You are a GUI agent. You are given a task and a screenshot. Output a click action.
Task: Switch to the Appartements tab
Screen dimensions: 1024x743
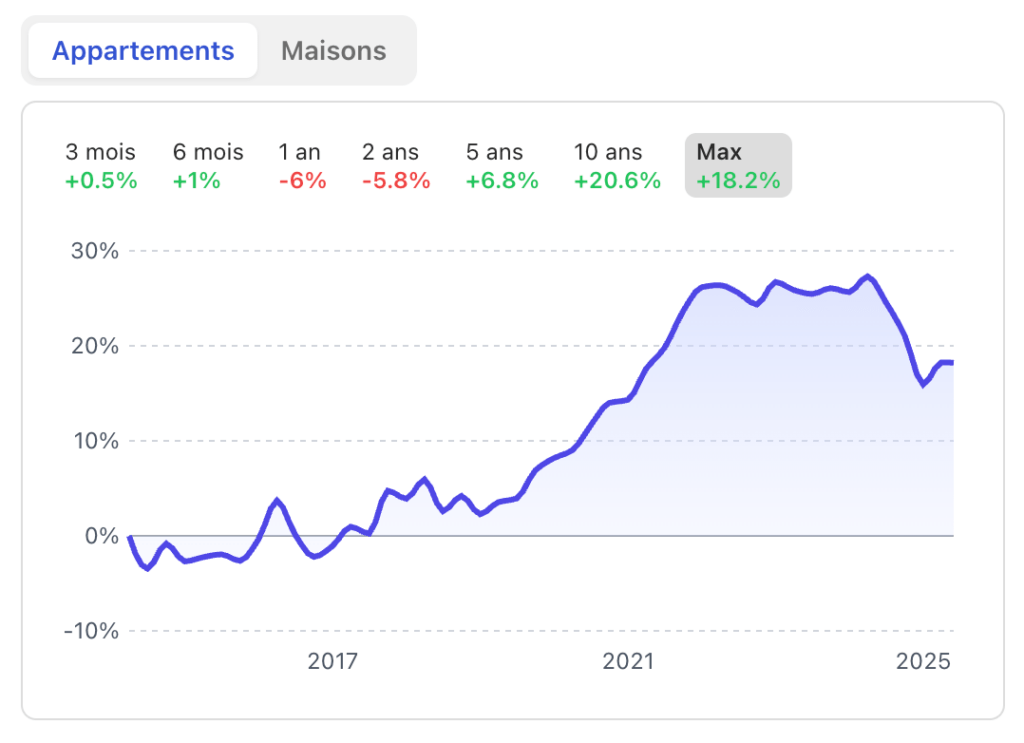click(143, 51)
